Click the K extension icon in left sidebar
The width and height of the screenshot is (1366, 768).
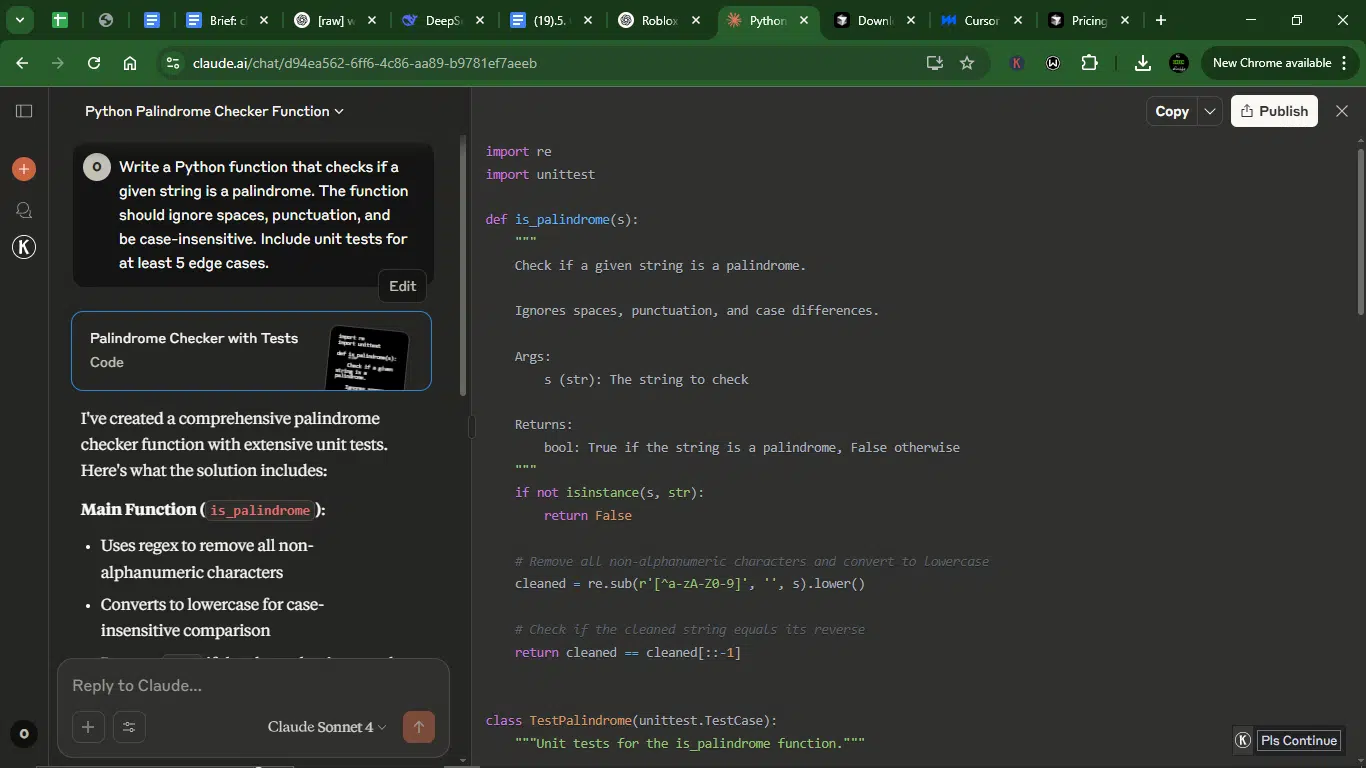click(x=24, y=247)
